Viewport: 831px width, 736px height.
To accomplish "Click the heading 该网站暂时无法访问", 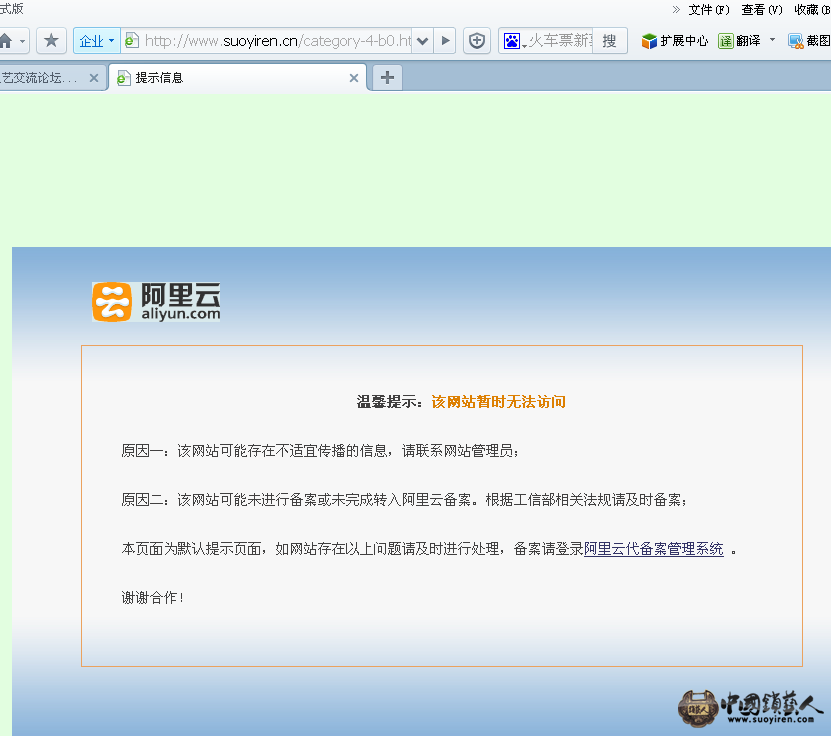I will pyautogui.click(x=498, y=402).
